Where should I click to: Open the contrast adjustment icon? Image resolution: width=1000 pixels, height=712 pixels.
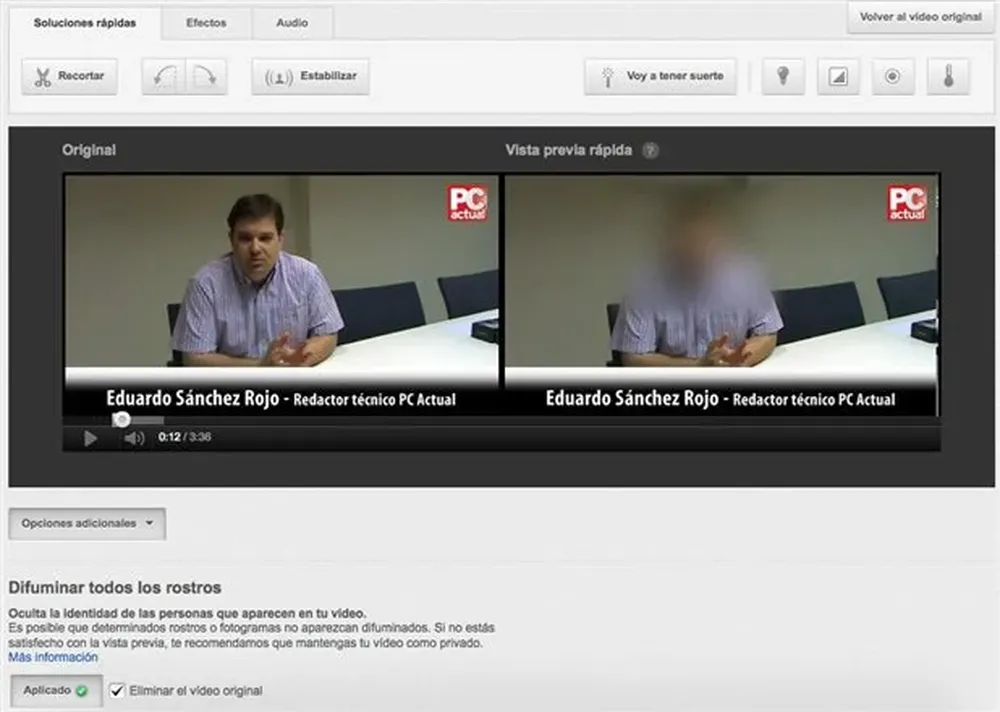[838, 77]
